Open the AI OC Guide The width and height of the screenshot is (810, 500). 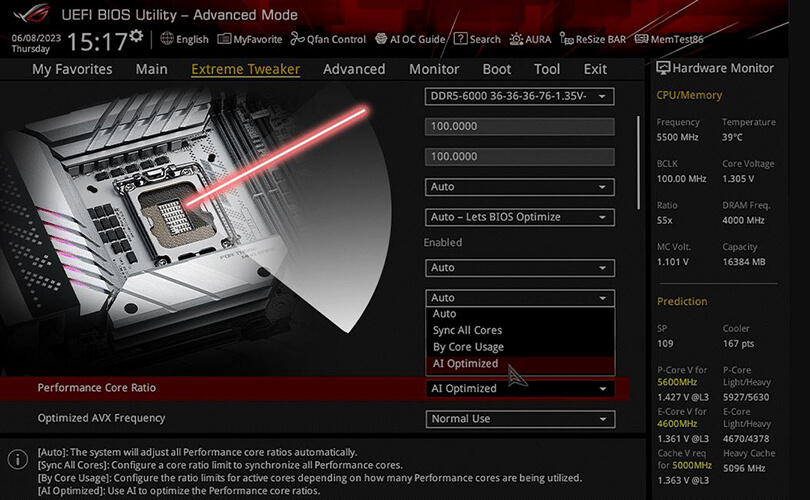pos(382,39)
